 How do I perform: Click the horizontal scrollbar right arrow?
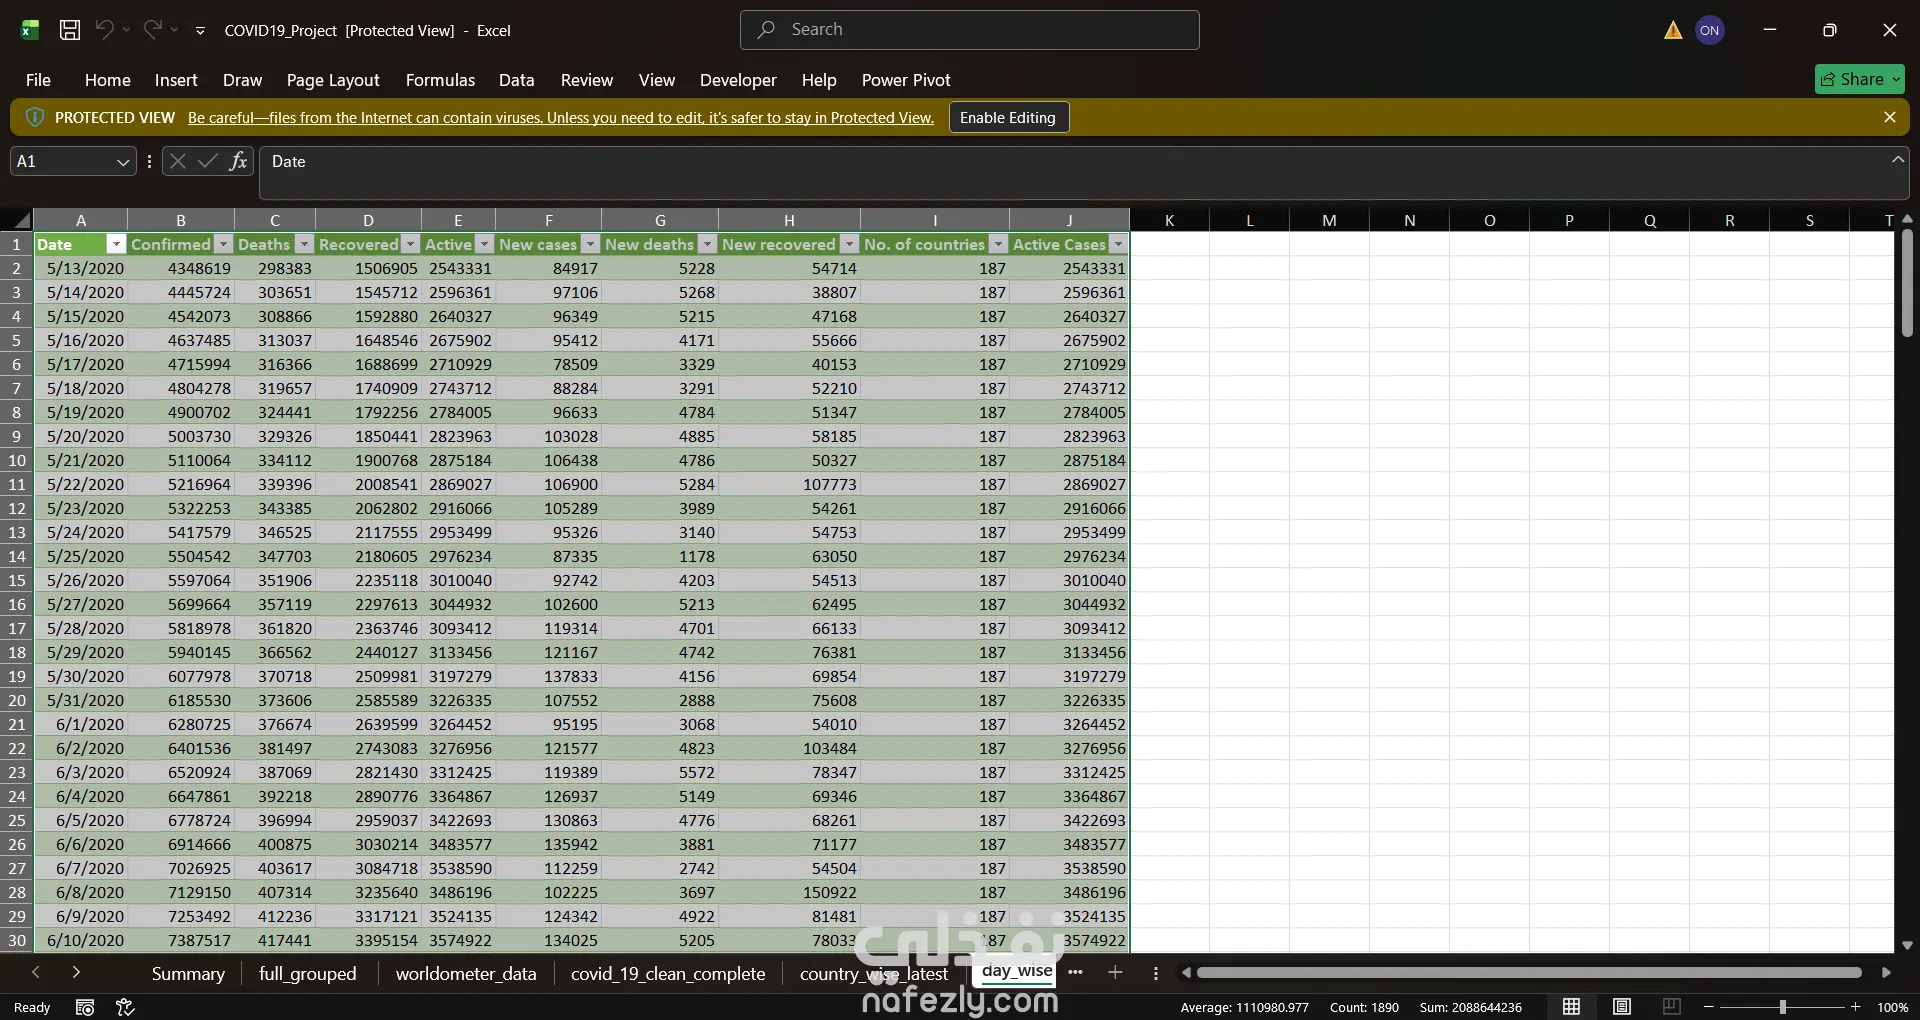pyautogui.click(x=1886, y=972)
